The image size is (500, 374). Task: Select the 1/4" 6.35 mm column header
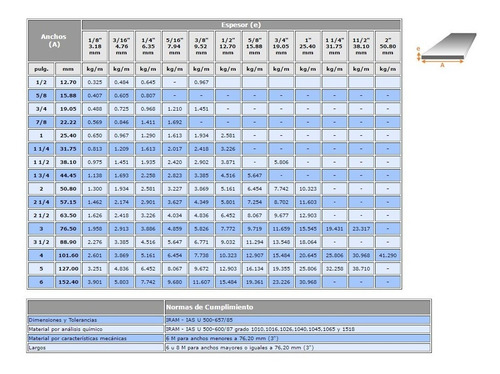[148, 46]
